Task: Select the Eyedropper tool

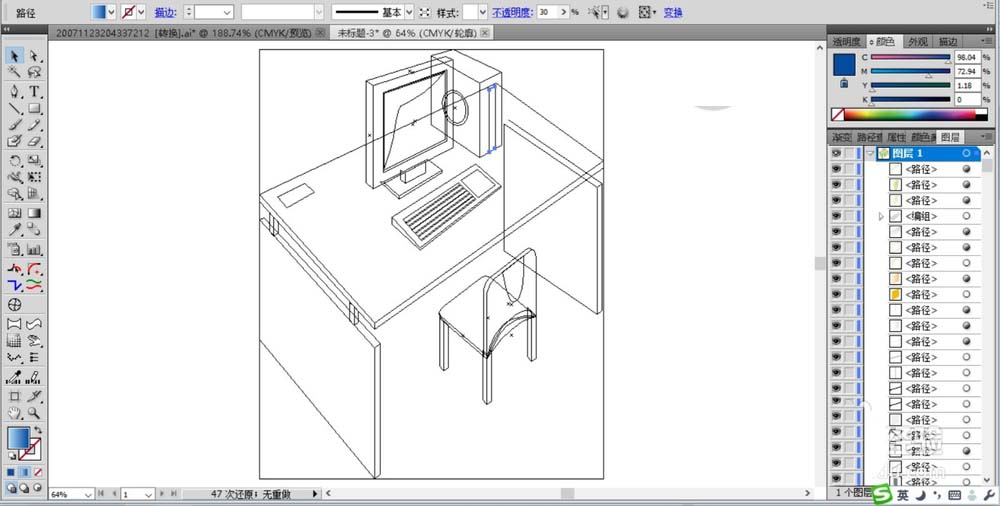Action: [x=14, y=229]
